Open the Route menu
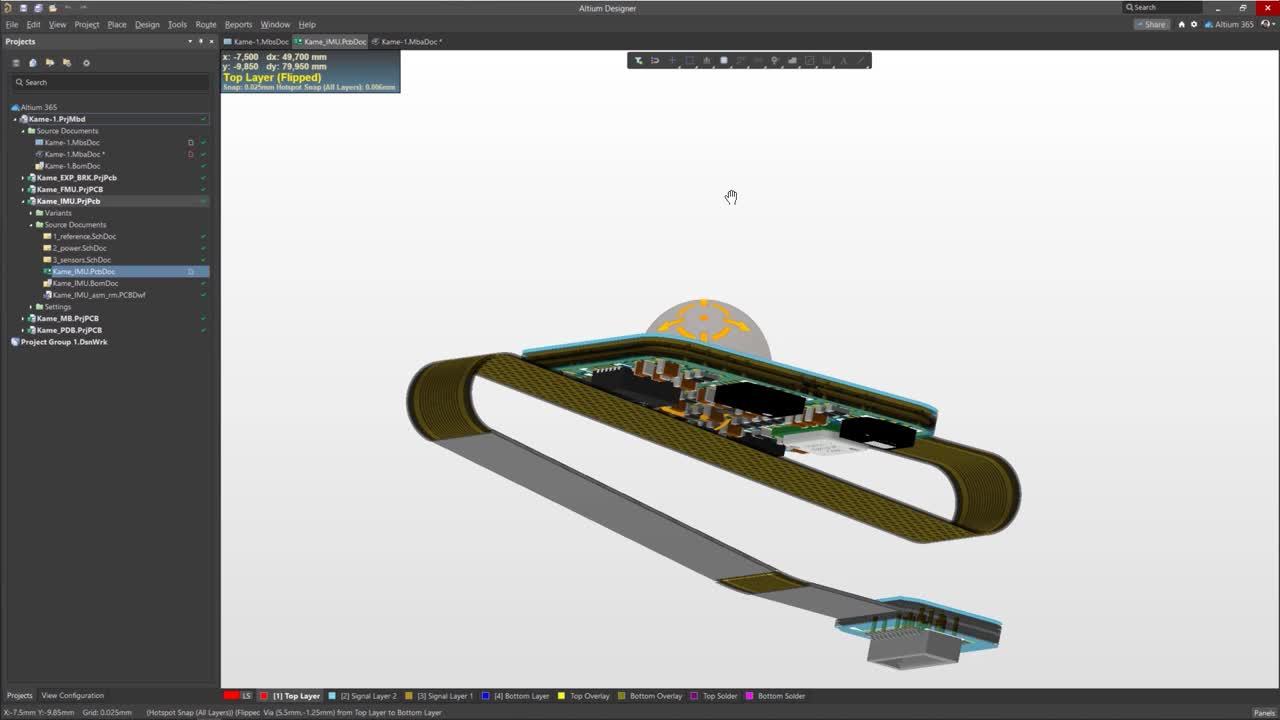This screenshot has width=1280, height=720. [x=205, y=24]
